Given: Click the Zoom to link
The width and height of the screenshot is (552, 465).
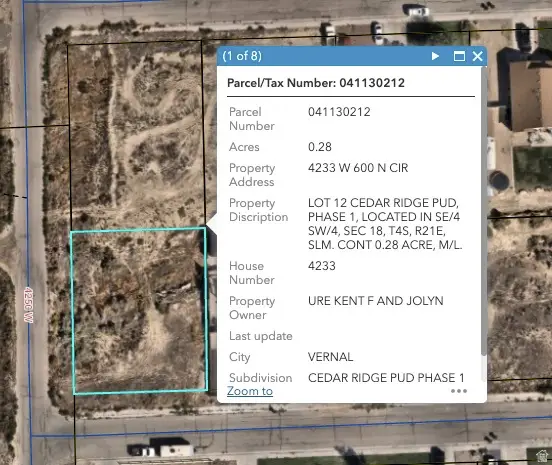Looking at the screenshot, I should [250, 391].
